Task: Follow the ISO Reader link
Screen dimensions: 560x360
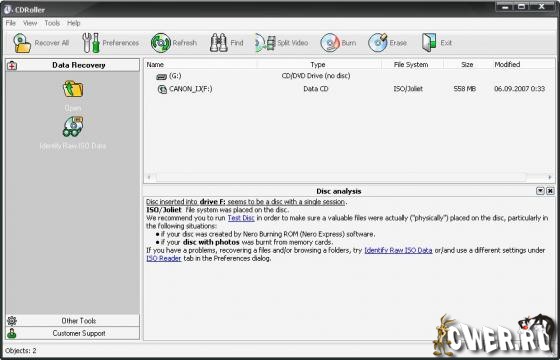Action: pos(164,259)
